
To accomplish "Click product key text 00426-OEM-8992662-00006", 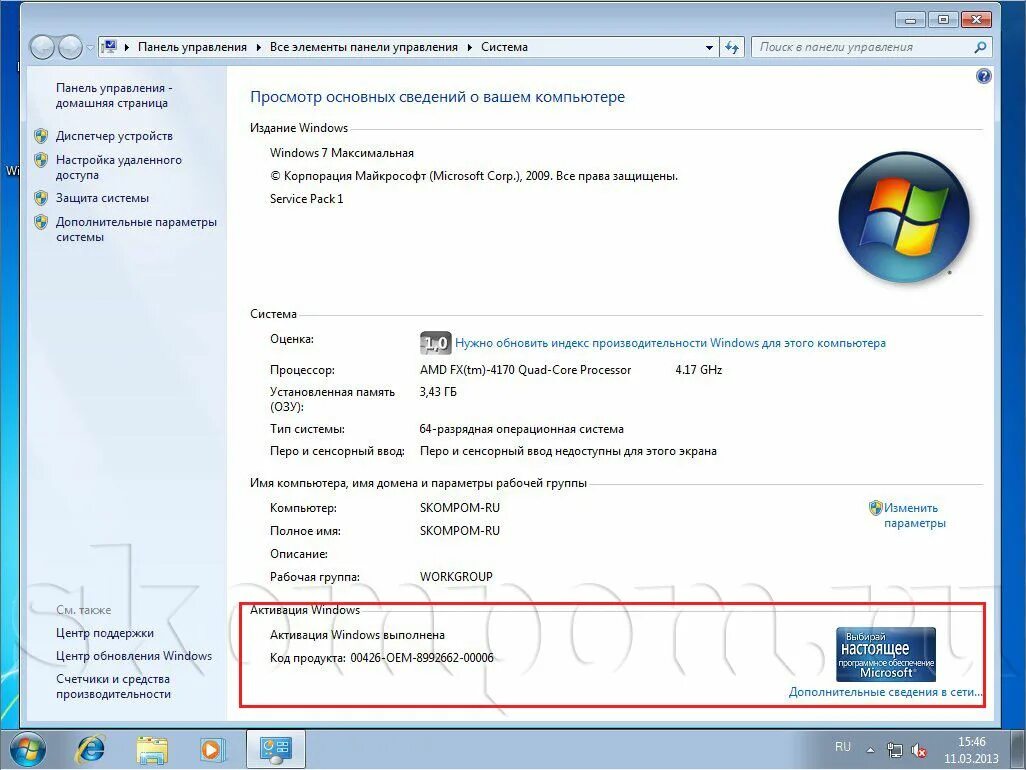I will (422, 658).
